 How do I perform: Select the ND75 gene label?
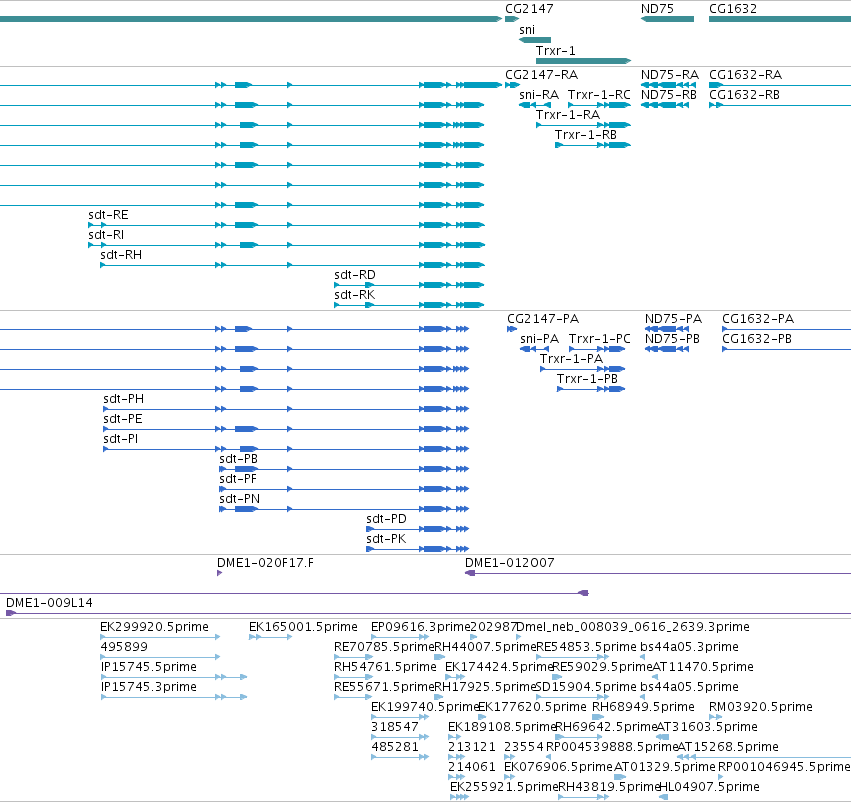coord(657,9)
